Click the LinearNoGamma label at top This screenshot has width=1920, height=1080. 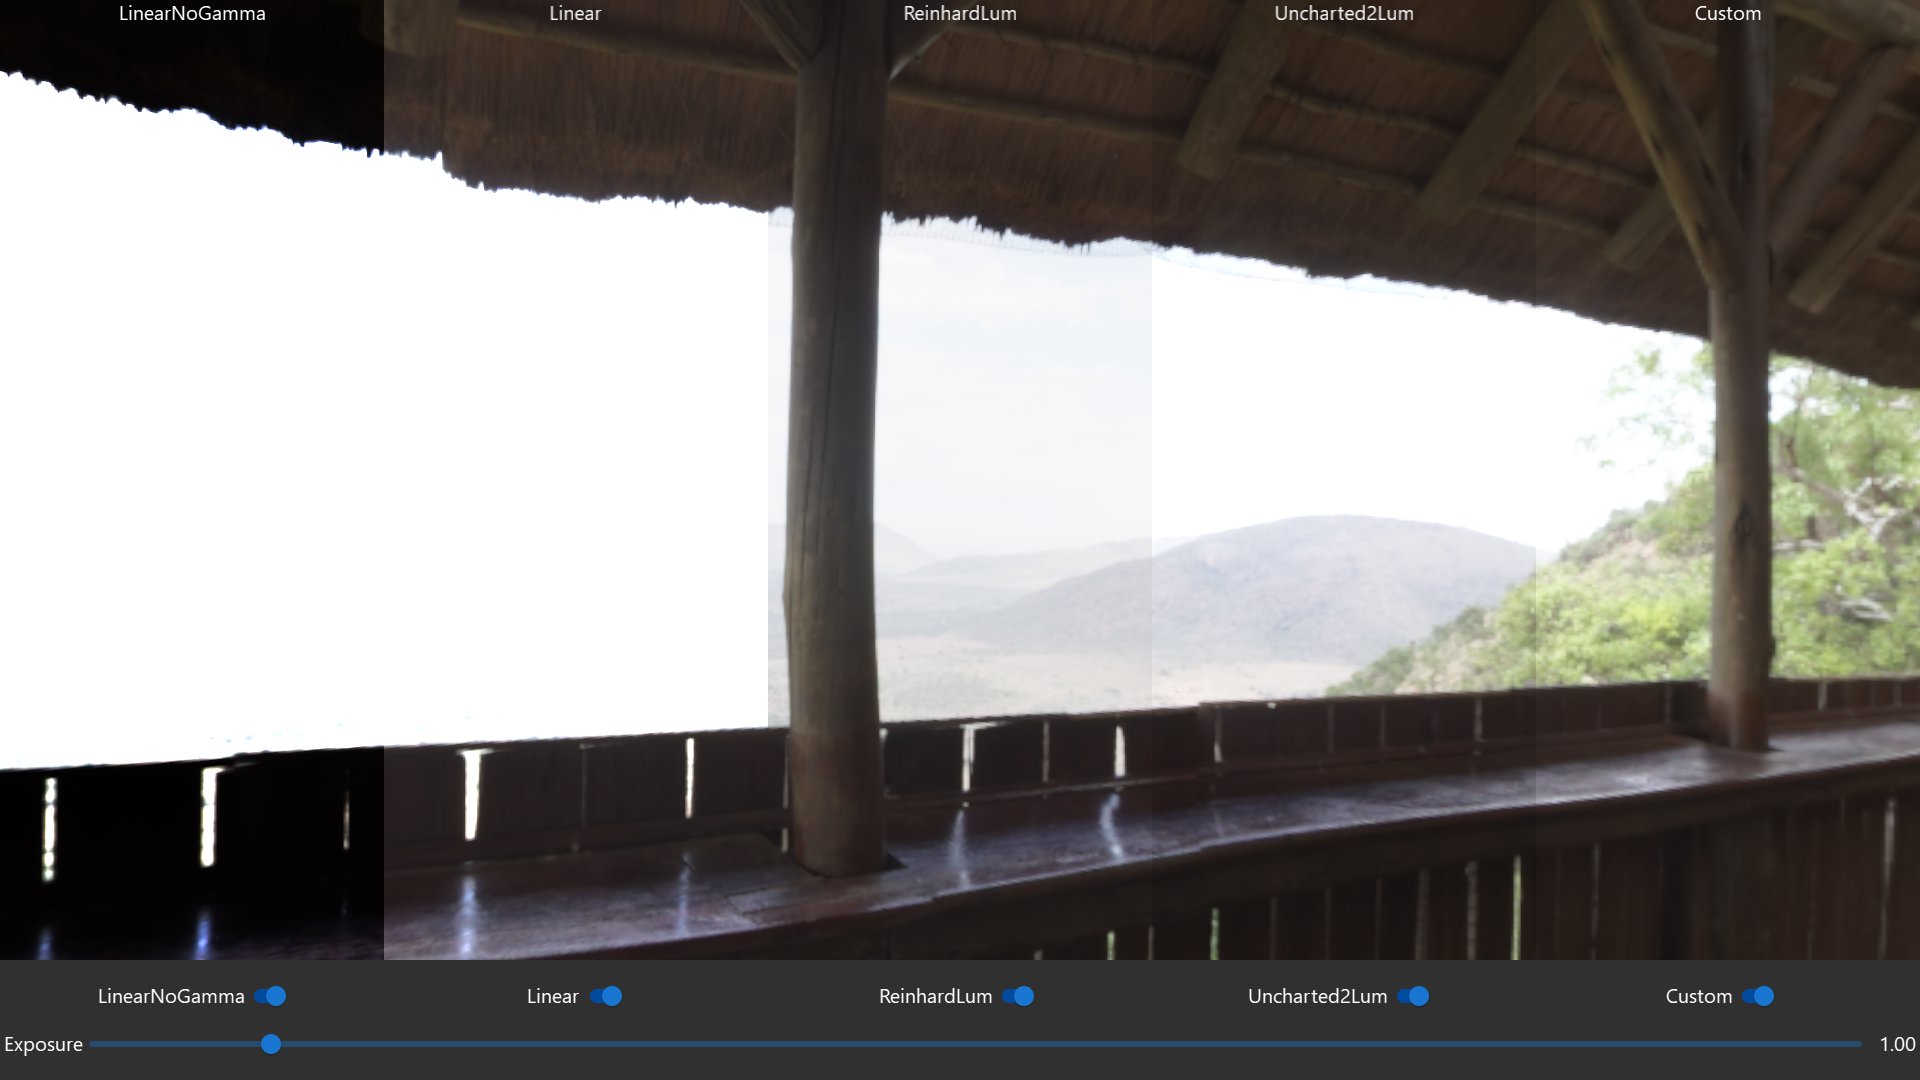(x=192, y=14)
